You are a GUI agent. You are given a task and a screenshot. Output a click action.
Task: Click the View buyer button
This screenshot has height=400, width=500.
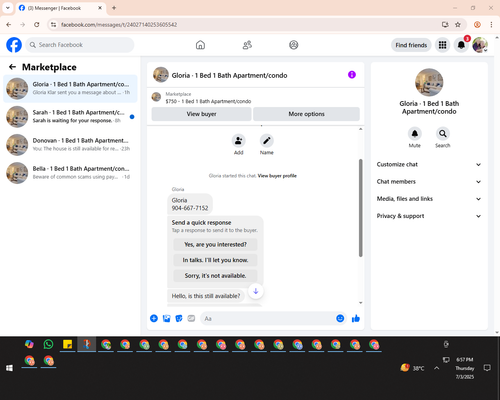click(x=201, y=114)
